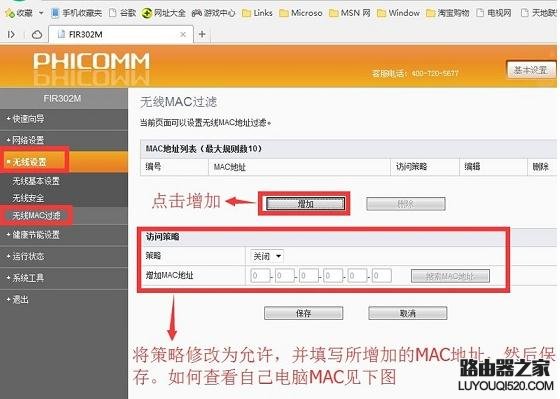Open the 游戏中心 bookmark
560x399 pixels.
tap(213, 13)
